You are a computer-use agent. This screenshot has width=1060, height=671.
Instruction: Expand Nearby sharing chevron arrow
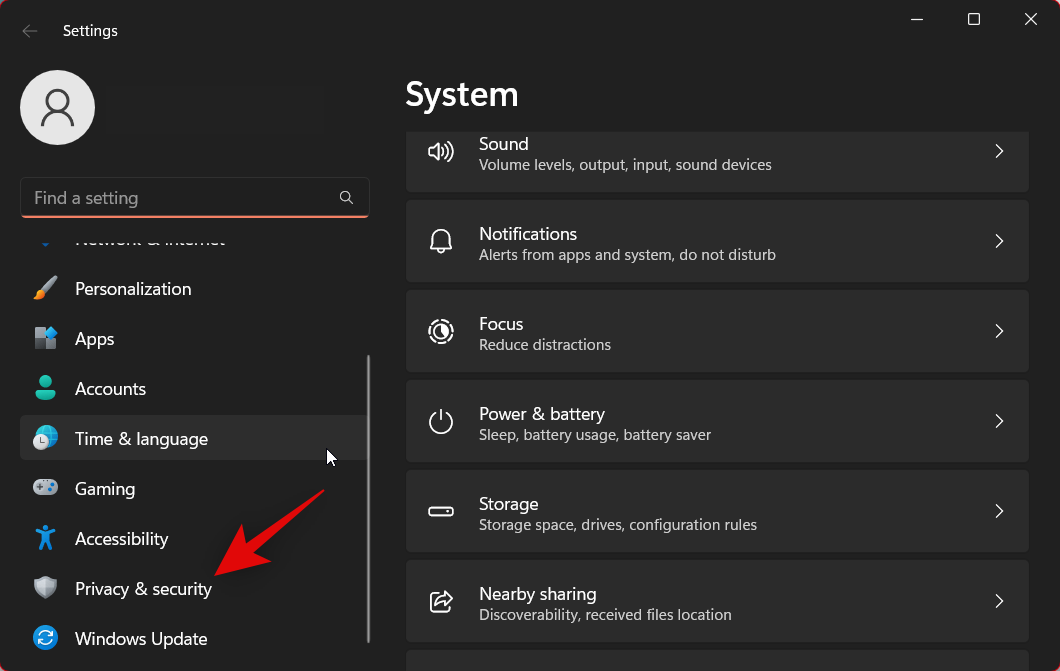click(x=998, y=601)
